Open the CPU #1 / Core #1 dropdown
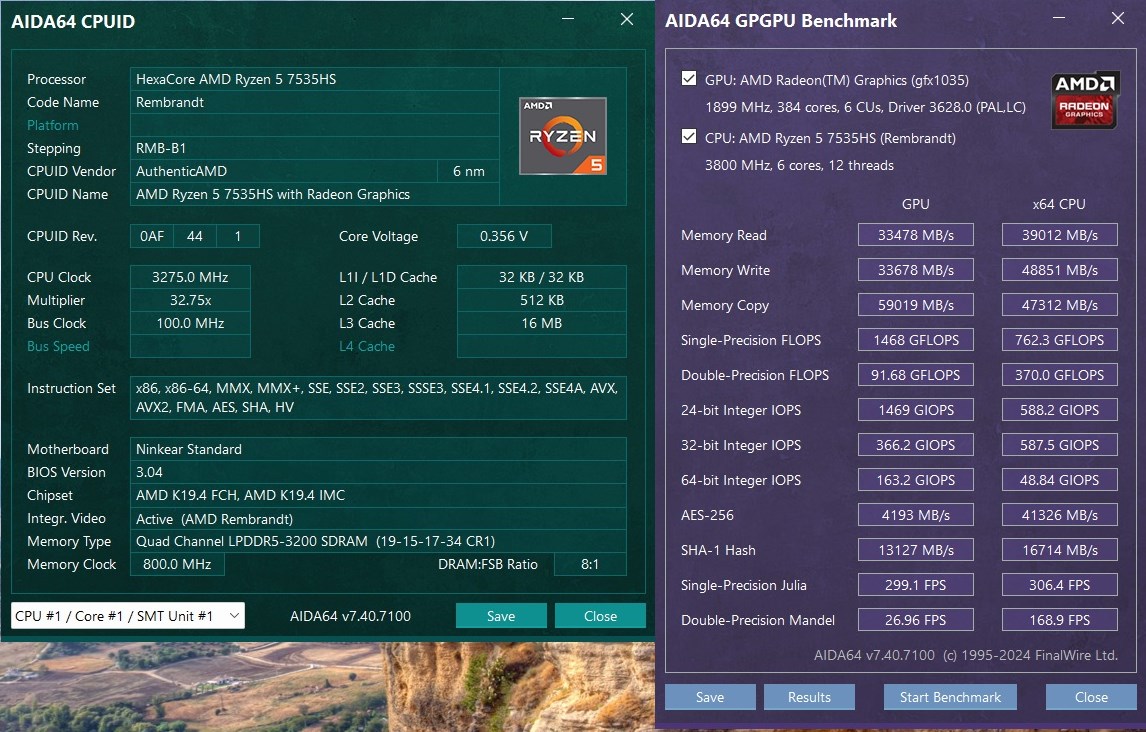Screen dimensions: 1146x732 tap(127, 616)
